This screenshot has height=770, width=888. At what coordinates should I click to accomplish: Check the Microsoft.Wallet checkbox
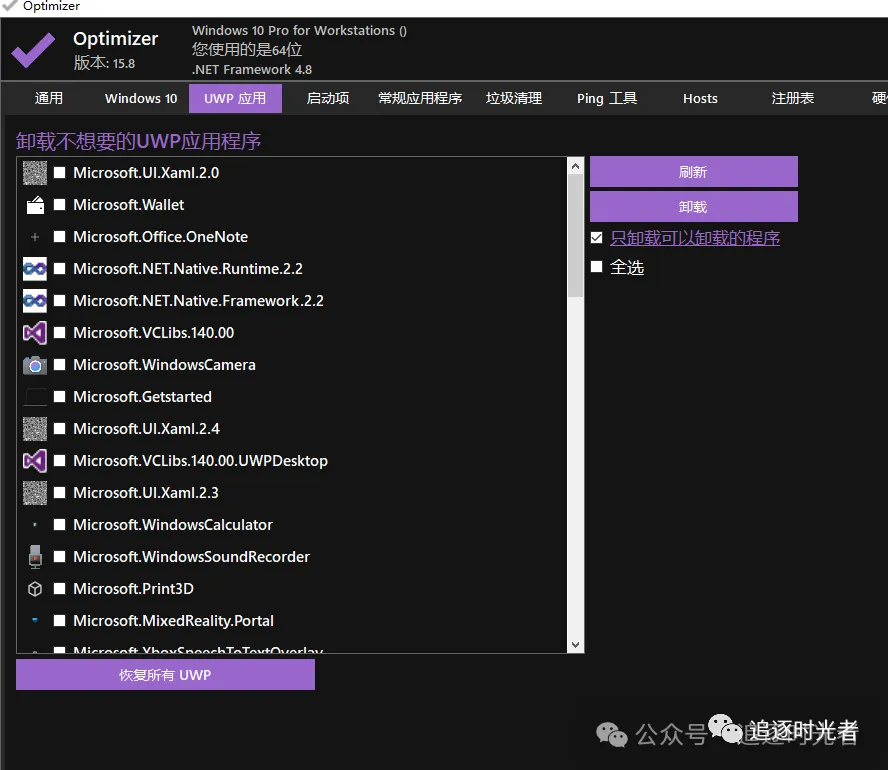point(59,204)
